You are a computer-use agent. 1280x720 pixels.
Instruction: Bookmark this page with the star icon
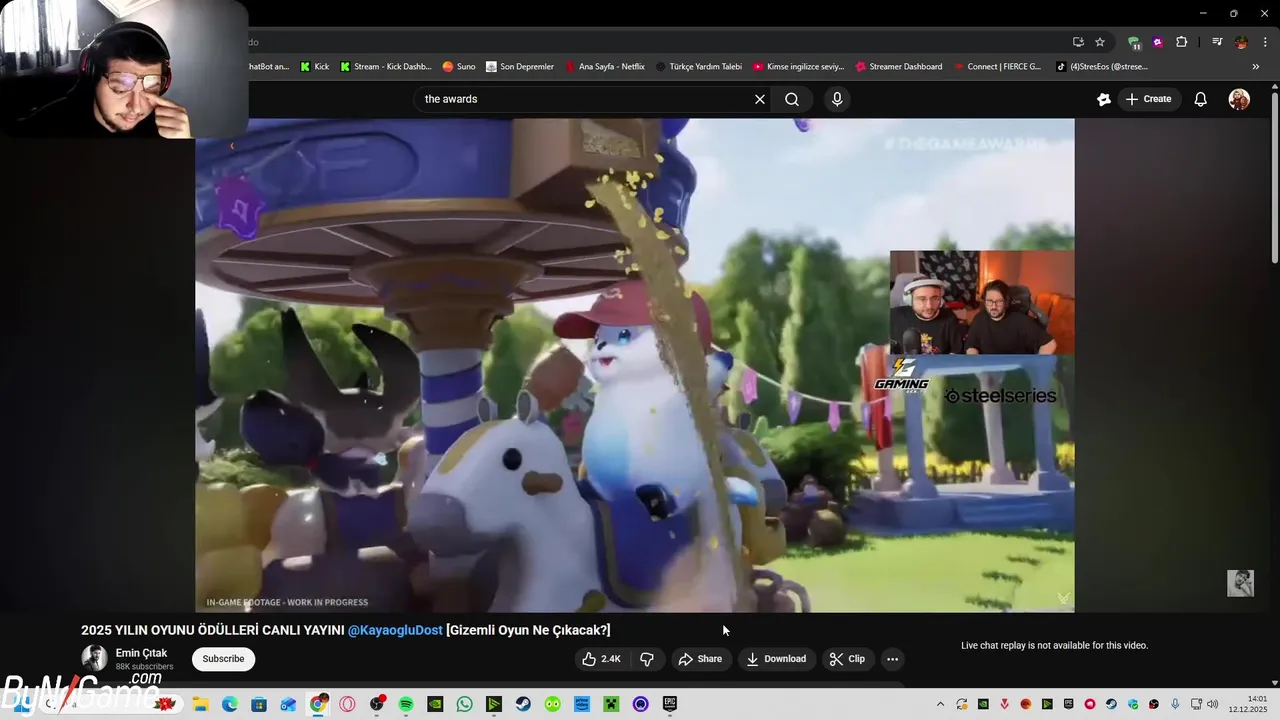(x=1100, y=42)
